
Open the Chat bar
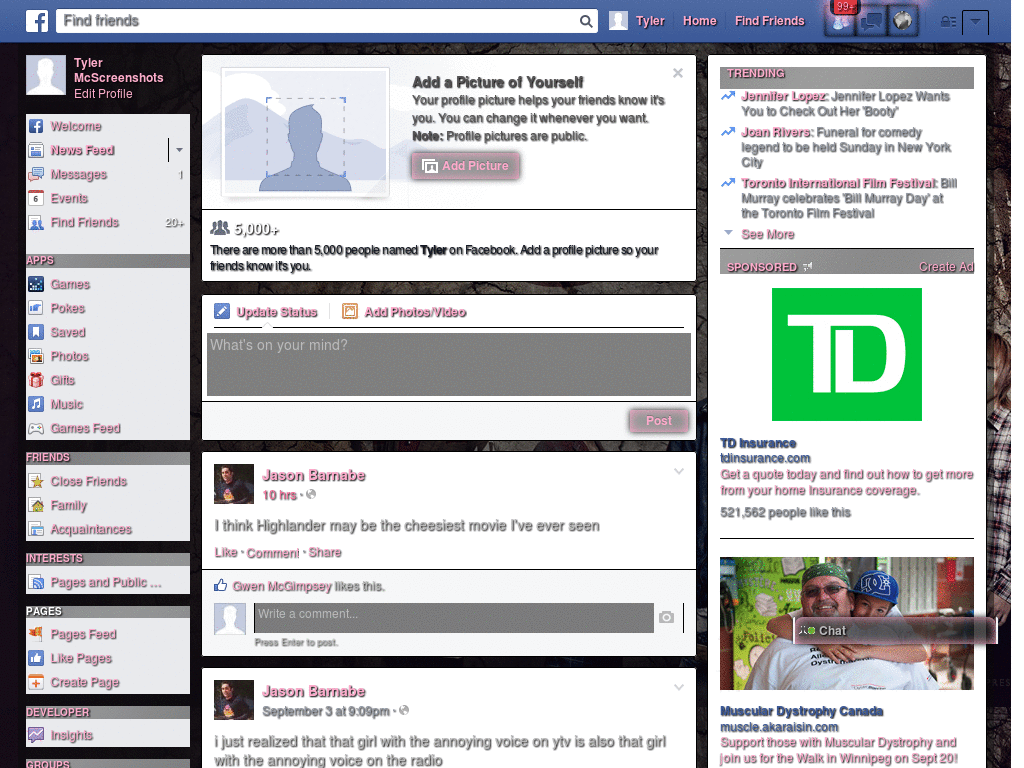pos(895,631)
